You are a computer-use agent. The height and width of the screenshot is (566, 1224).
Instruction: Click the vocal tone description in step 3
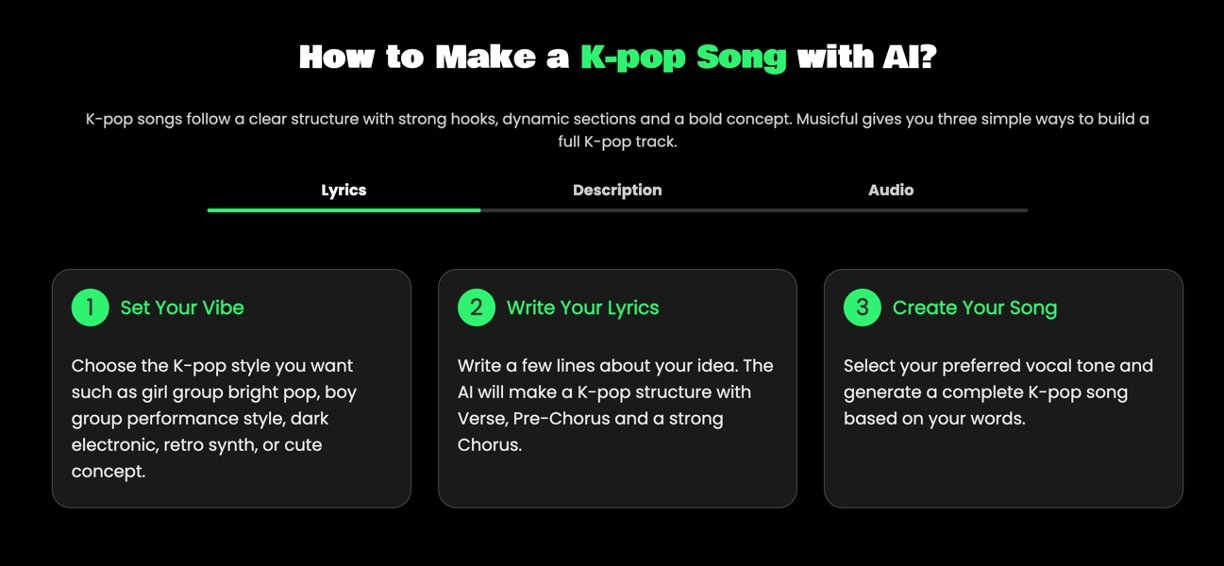coord(998,392)
